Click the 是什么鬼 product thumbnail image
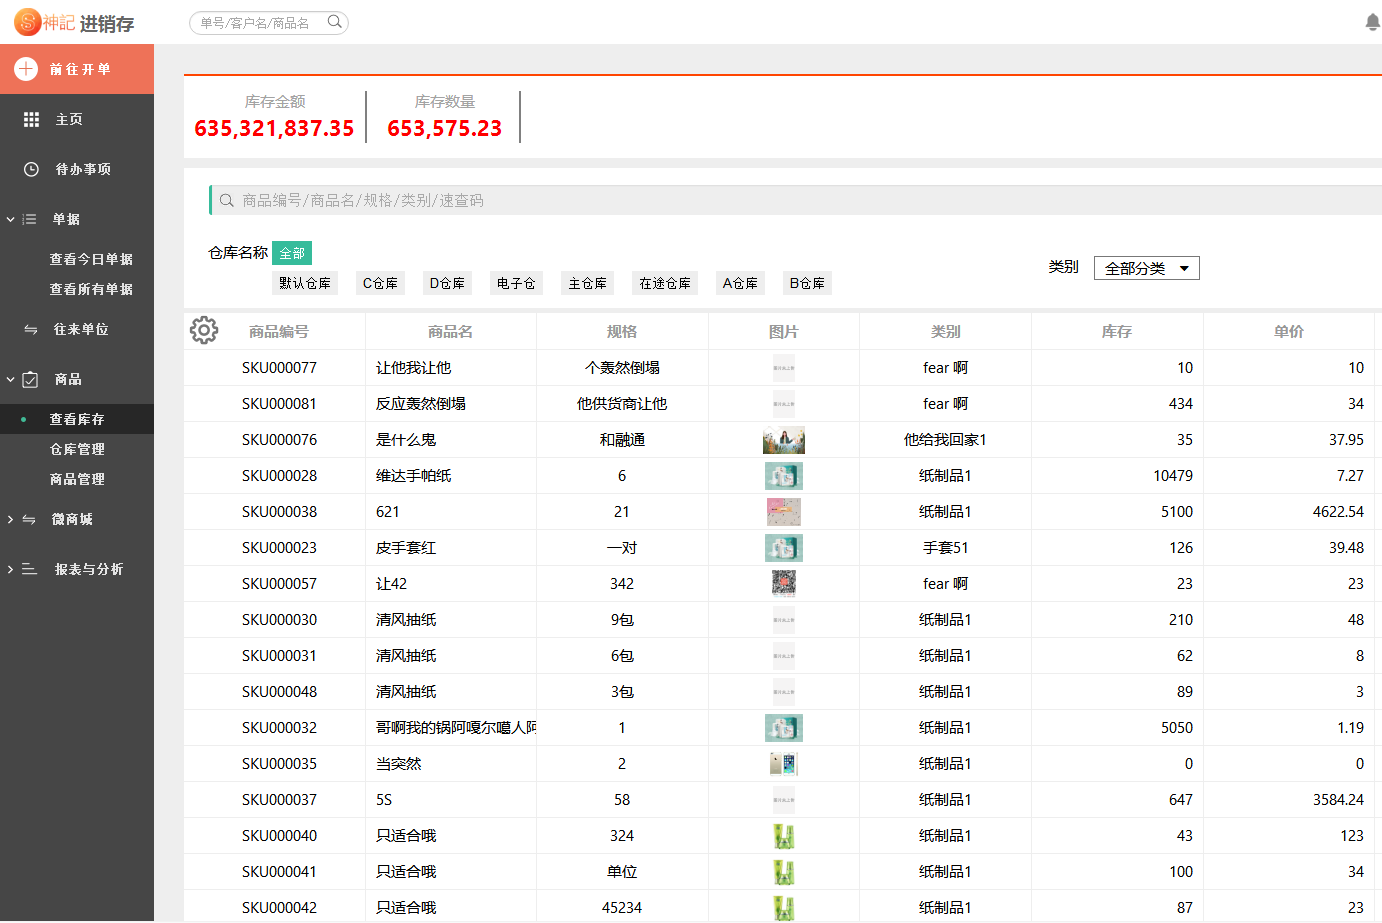The width and height of the screenshot is (1382, 923). coord(783,440)
